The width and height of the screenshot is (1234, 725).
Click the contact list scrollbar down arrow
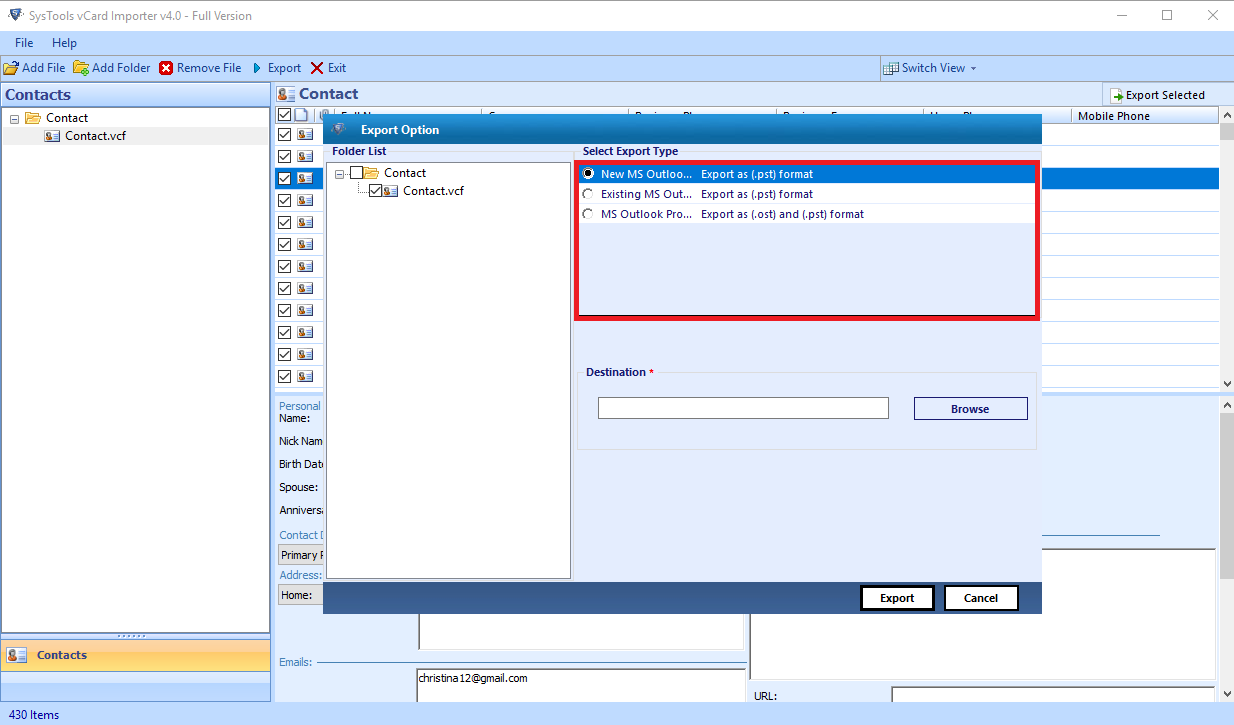1227,383
